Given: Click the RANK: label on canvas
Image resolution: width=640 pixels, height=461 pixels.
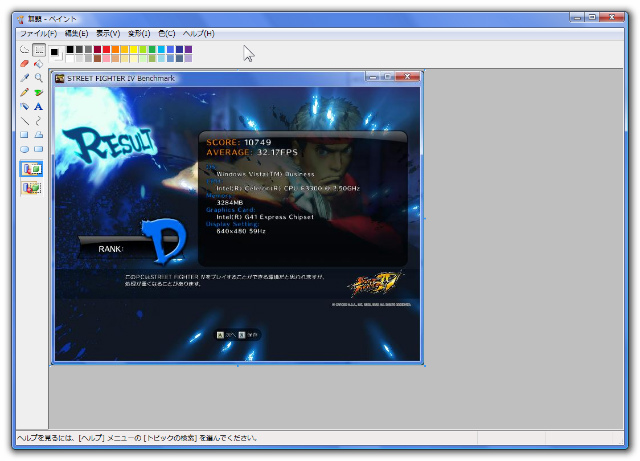Looking at the screenshot, I should (111, 249).
